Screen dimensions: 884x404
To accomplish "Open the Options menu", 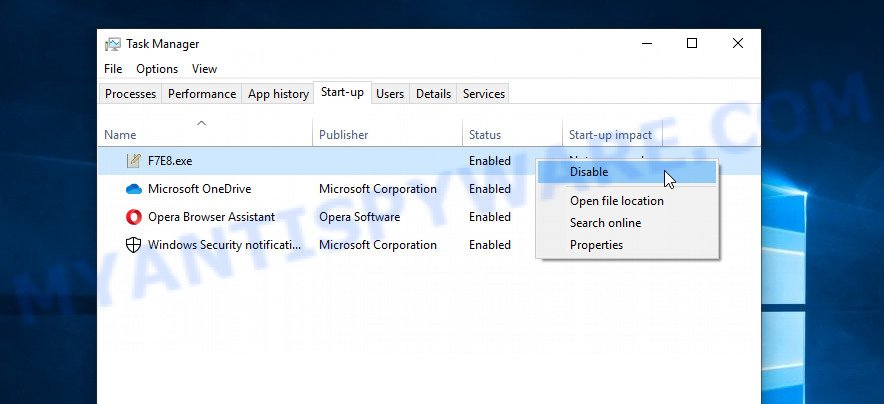I will pyautogui.click(x=157, y=69).
